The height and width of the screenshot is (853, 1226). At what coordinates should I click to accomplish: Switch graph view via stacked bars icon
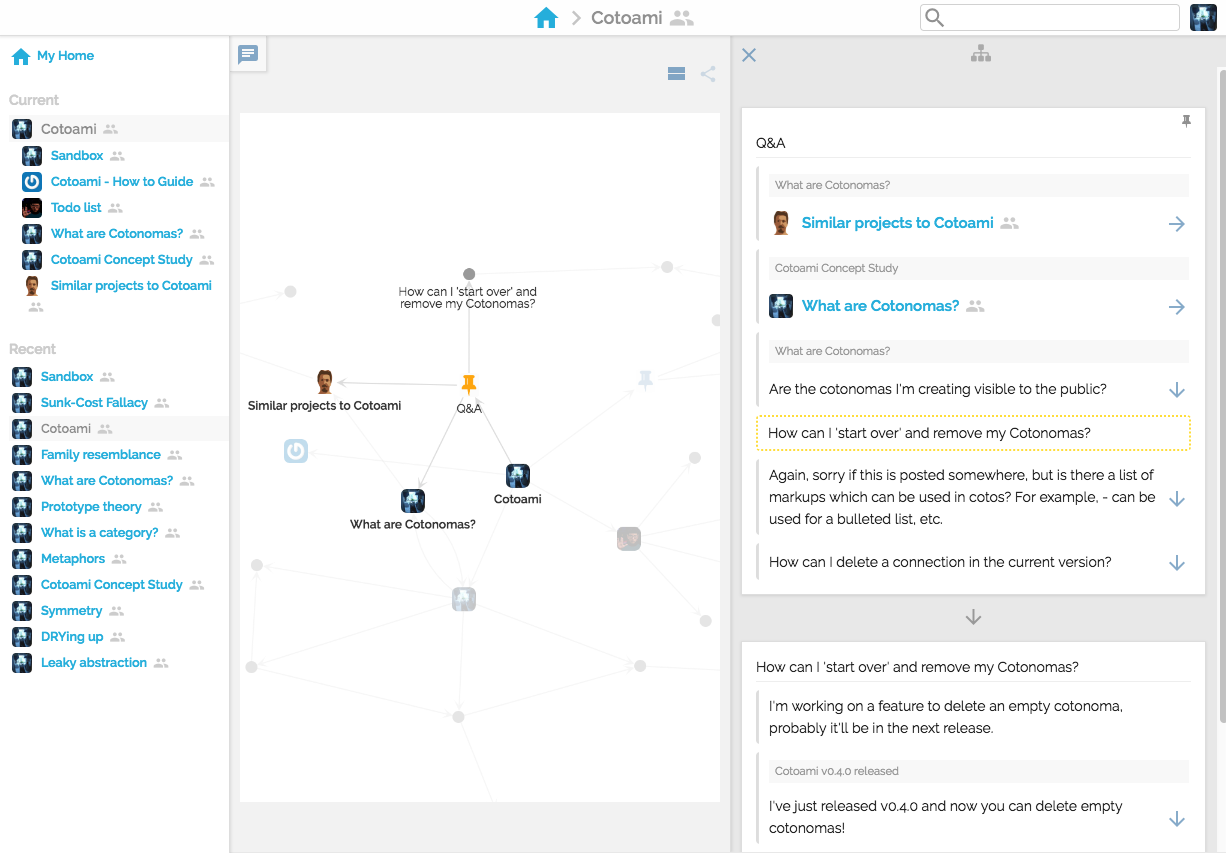[x=676, y=73]
